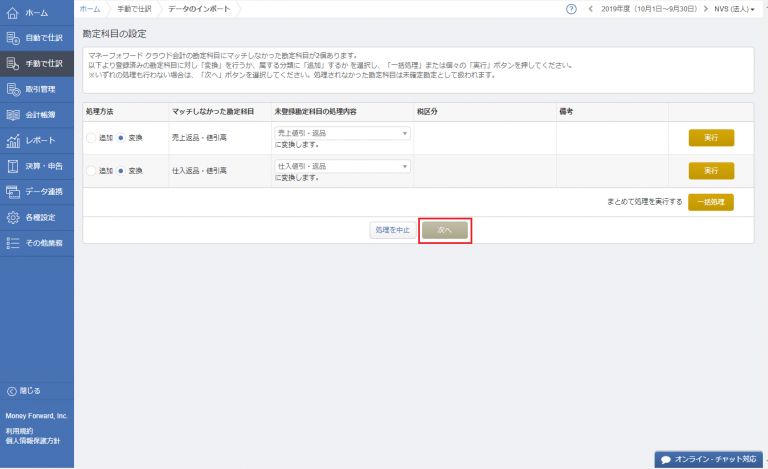Open the 各種設定 gear icon
Viewport: 768px width, 469px height.
coord(13,217)
